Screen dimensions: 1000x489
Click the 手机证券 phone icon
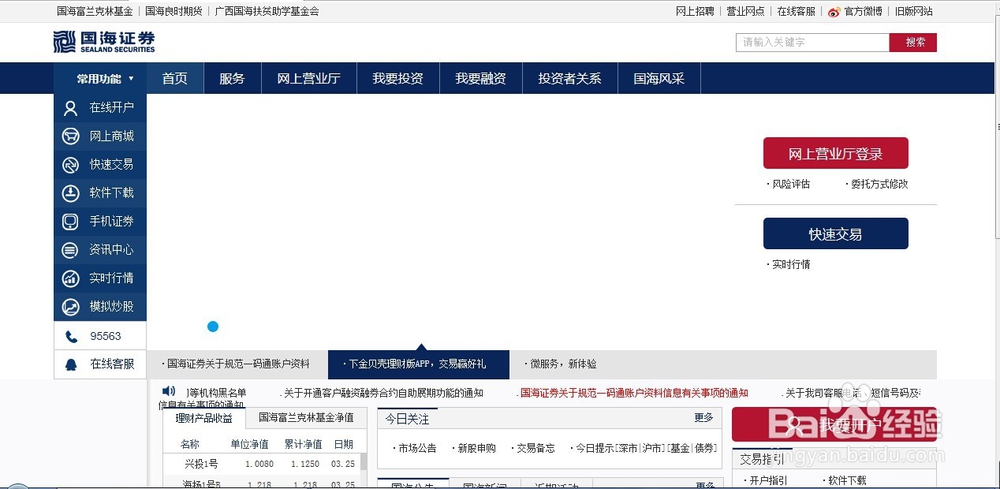click(70, 222)
